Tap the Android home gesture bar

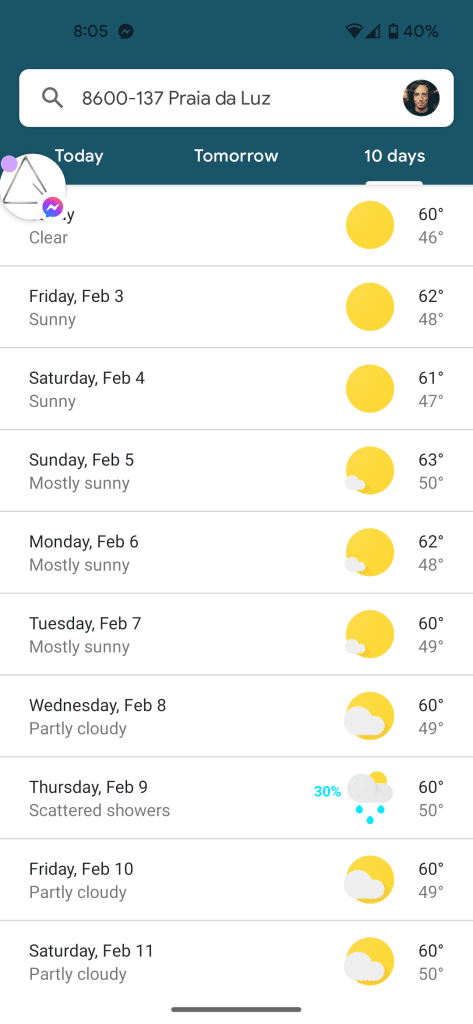(236, 1010)
